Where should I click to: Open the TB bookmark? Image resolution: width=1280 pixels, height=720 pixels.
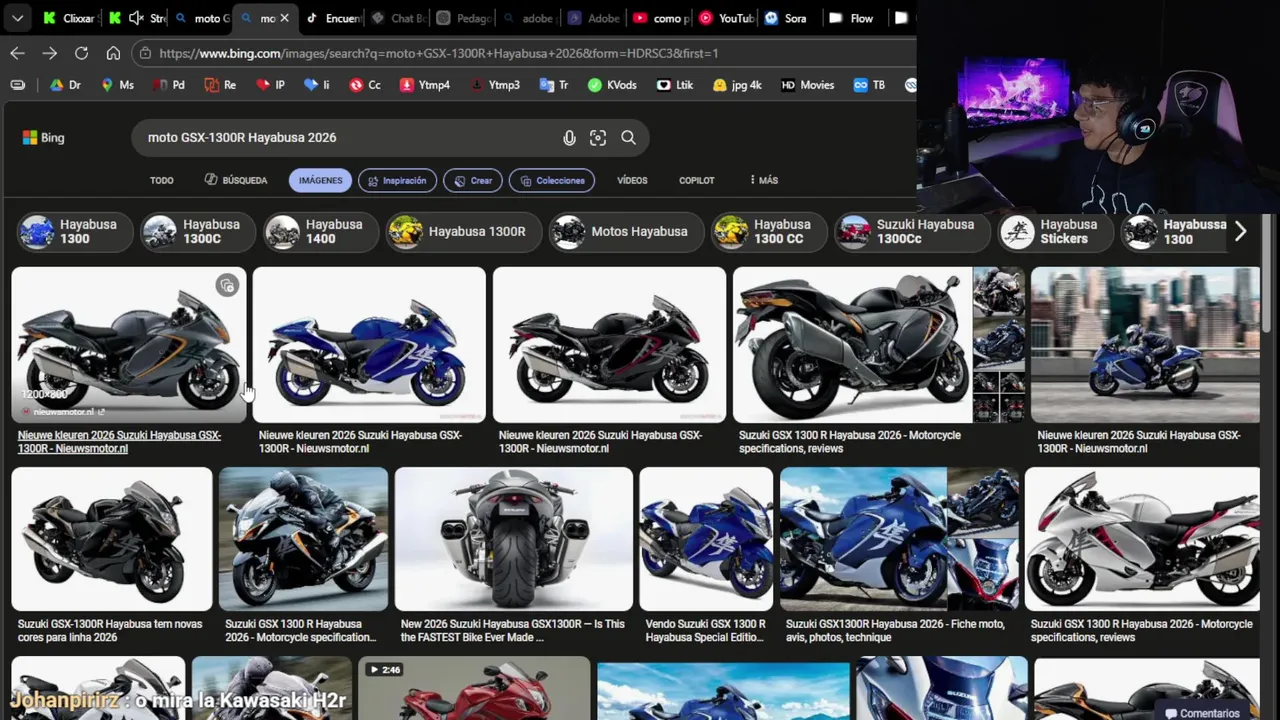[x=869, y=85]
